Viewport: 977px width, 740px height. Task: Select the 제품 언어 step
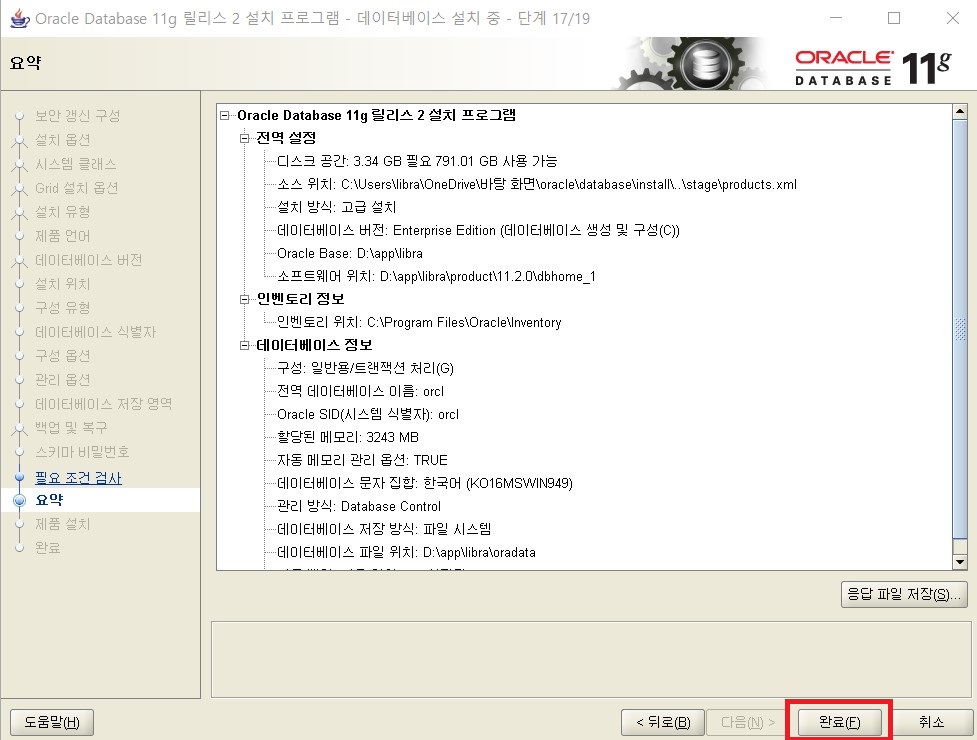62,236
